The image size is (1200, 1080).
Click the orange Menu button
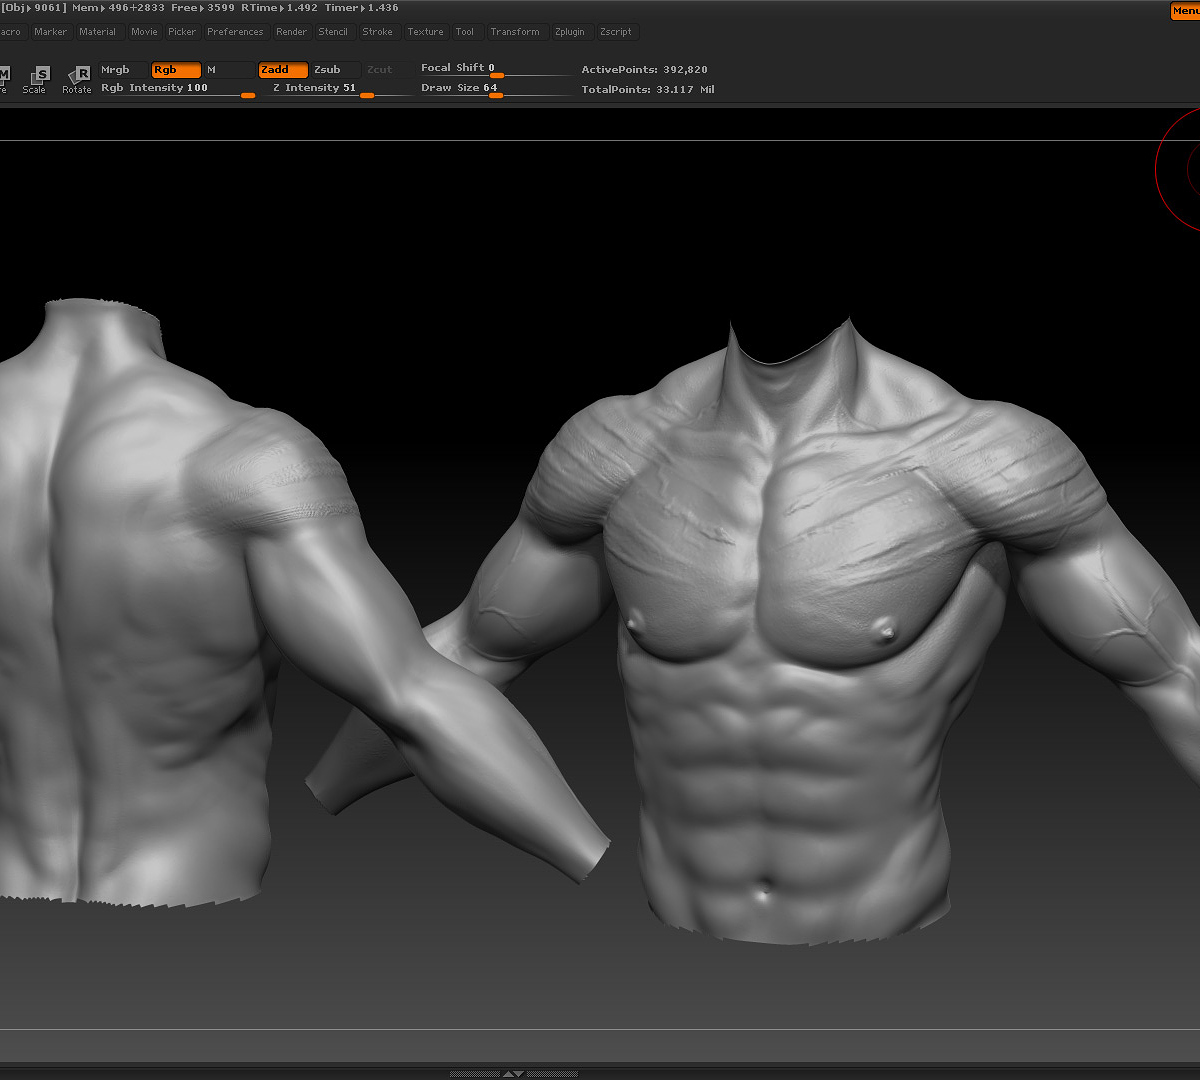(x=1185, y=11)
